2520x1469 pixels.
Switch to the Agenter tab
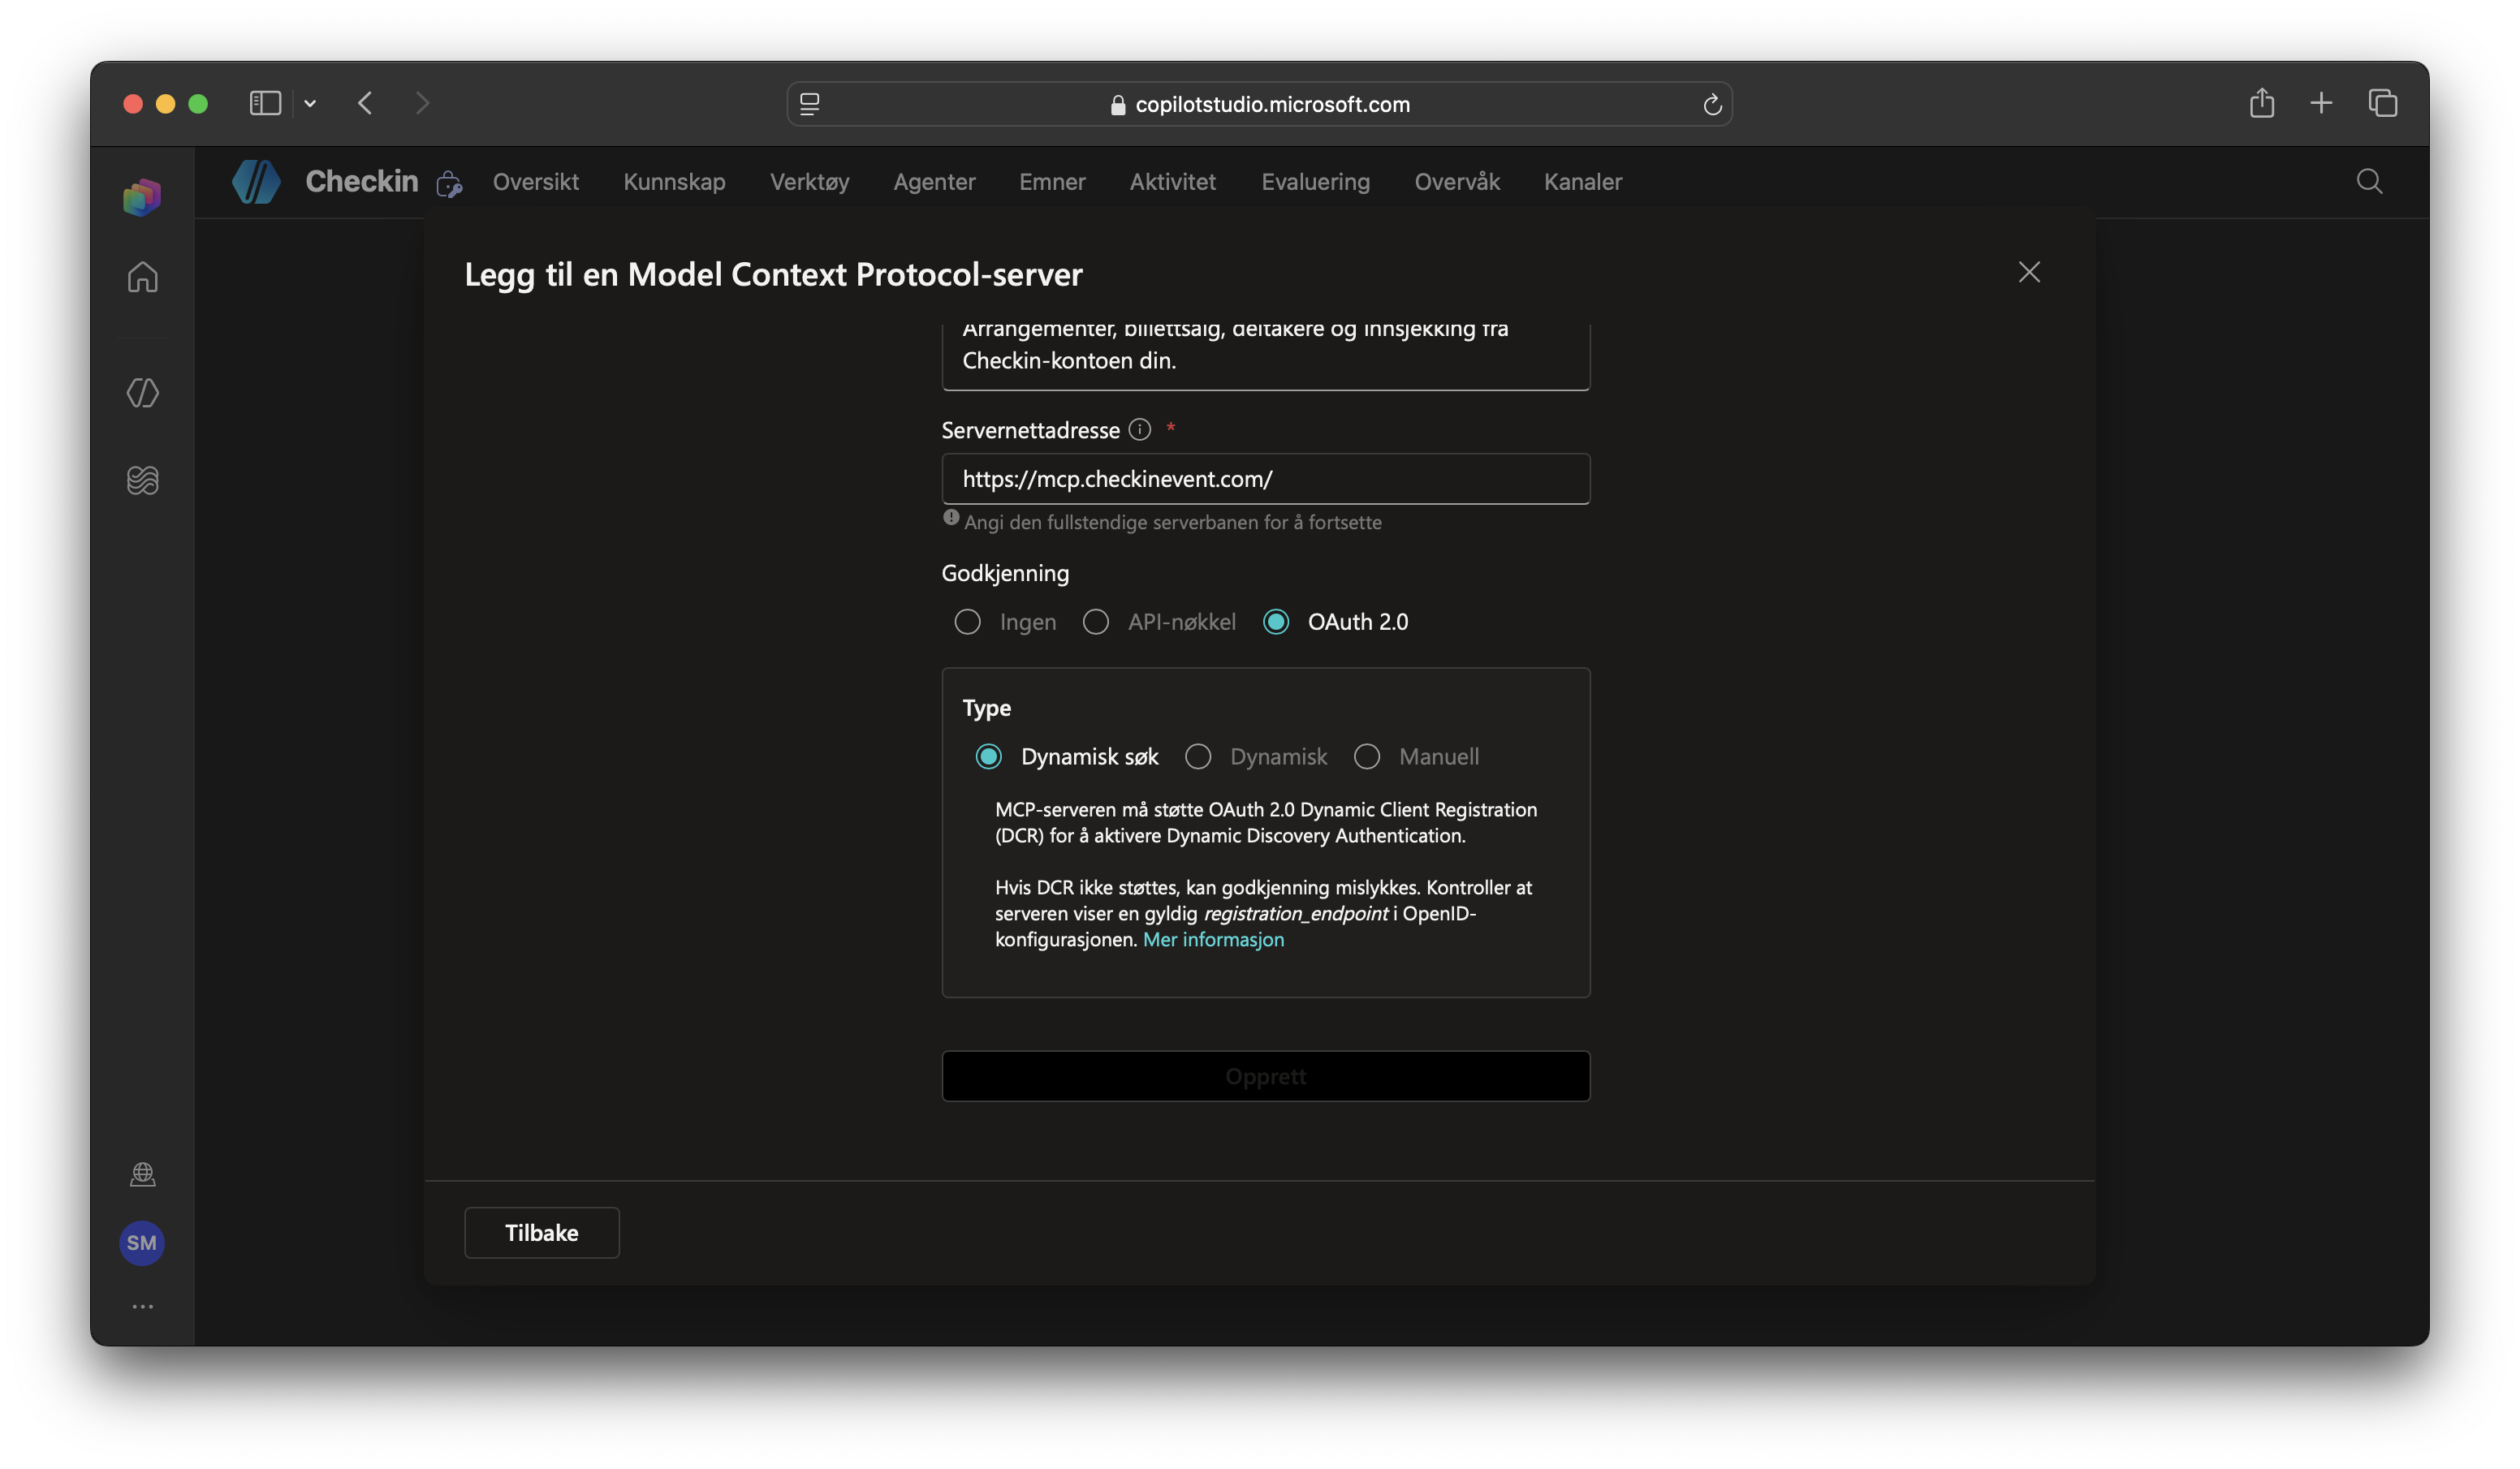click(934, 182)
